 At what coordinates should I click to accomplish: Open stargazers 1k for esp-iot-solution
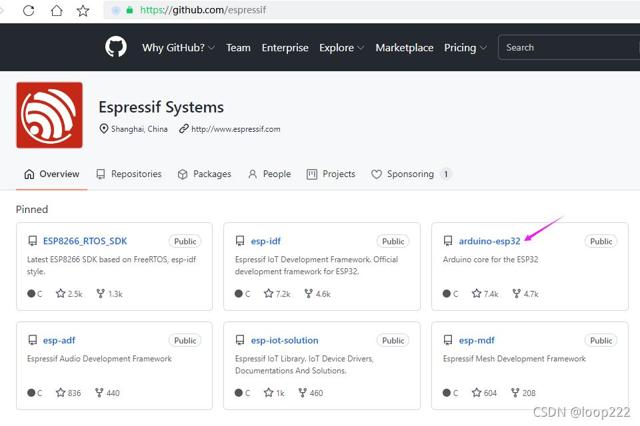[274, 393]
